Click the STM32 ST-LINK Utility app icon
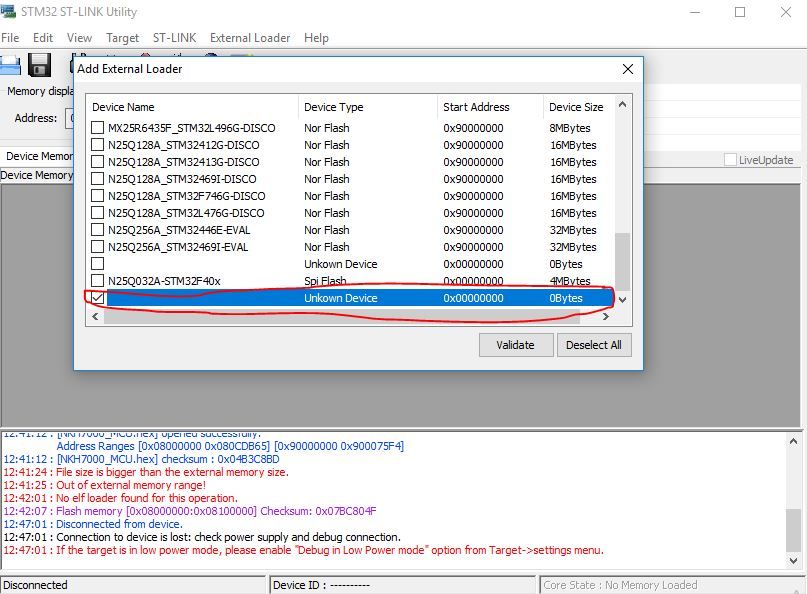This screenshot has height=594, width=807. click(8, 11)
